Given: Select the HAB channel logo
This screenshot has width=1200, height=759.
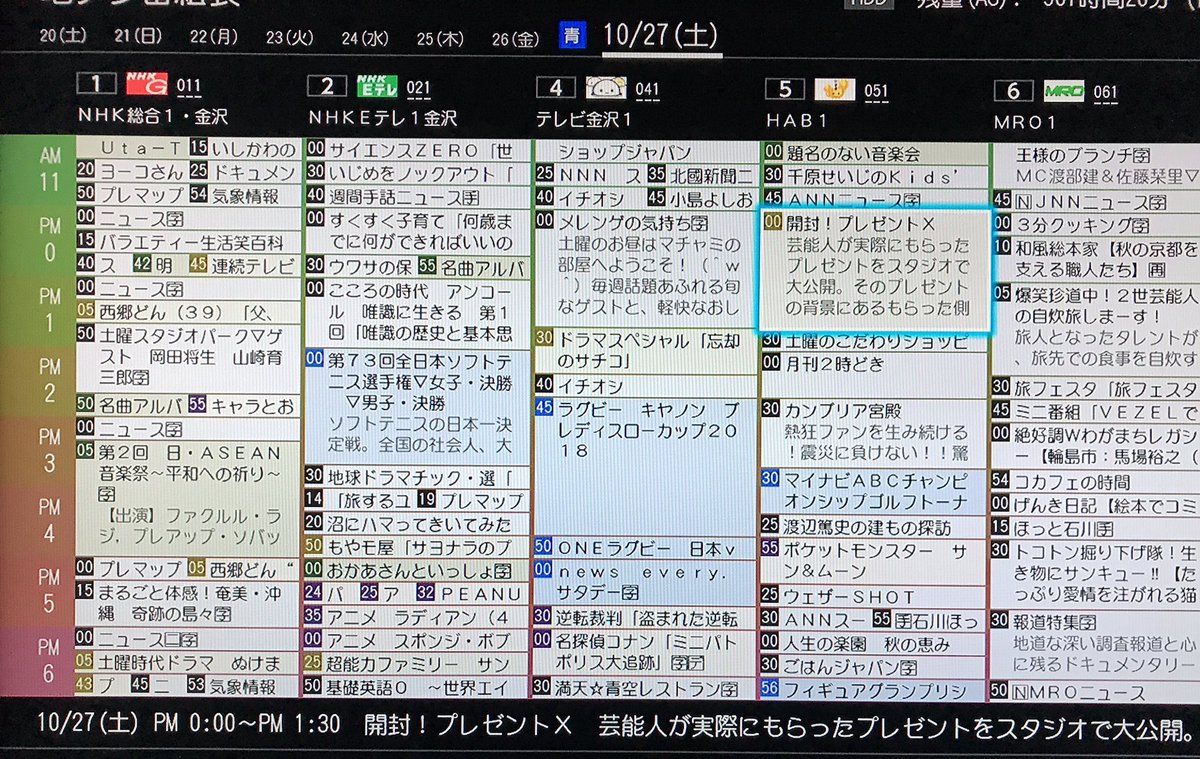Looking at the screenshot, I should 834,90.
